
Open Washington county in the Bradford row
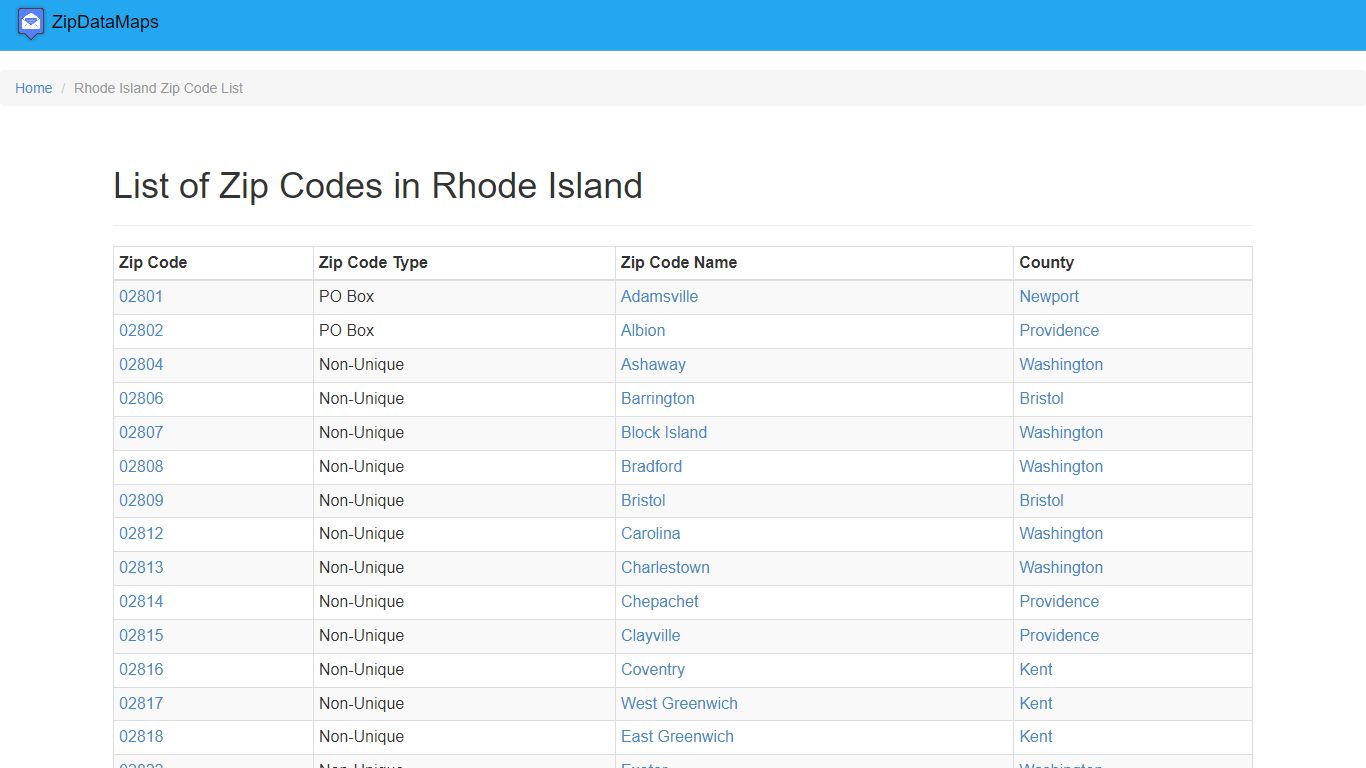1061,467
